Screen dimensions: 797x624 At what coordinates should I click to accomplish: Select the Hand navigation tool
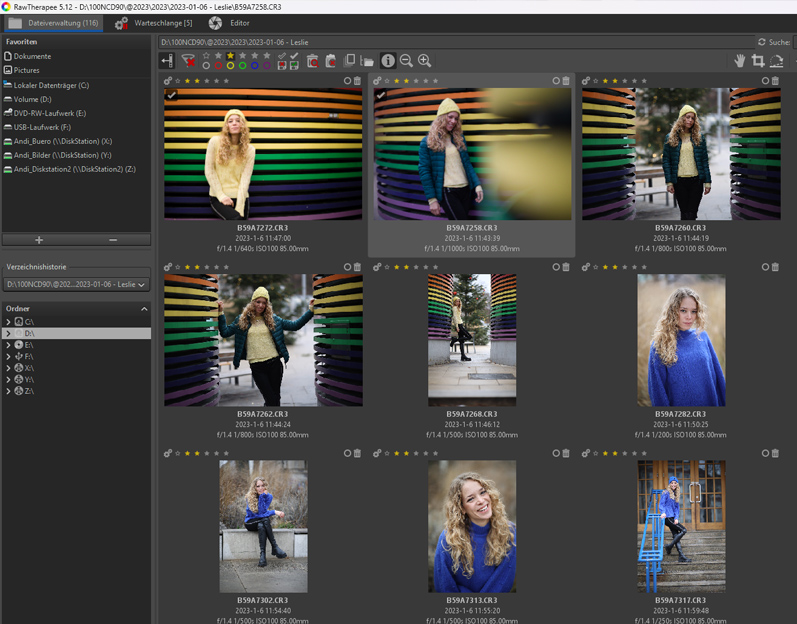[x=740, y=61]
